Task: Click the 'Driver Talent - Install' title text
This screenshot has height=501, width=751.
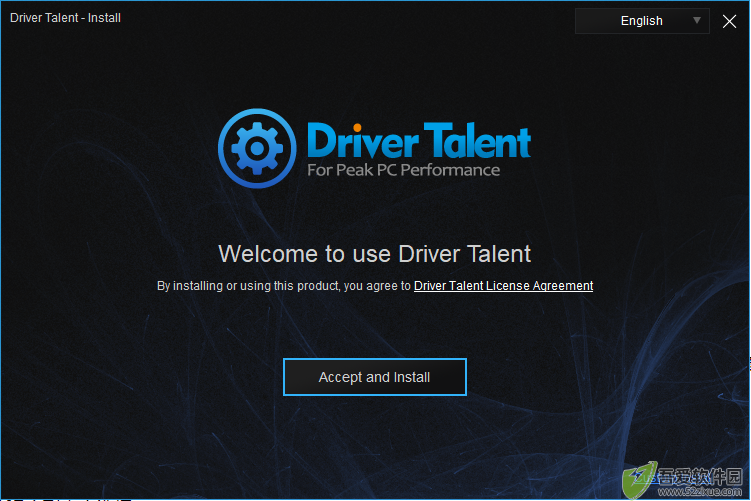Action: point(65,18)
